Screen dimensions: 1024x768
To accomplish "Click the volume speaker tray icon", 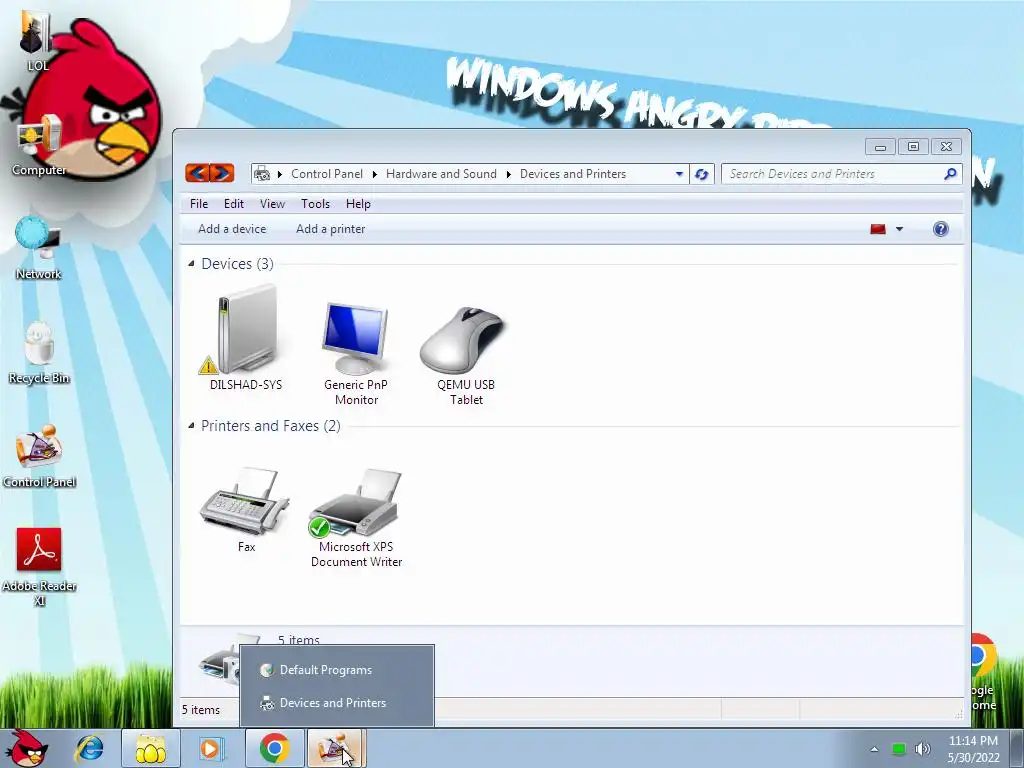I will click(x=922, y=749).
